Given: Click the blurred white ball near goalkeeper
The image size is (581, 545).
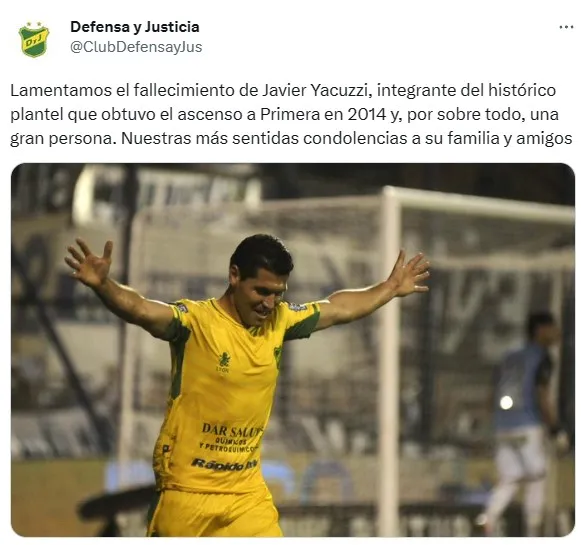Looking at the screenshot, I should (506, 402).
